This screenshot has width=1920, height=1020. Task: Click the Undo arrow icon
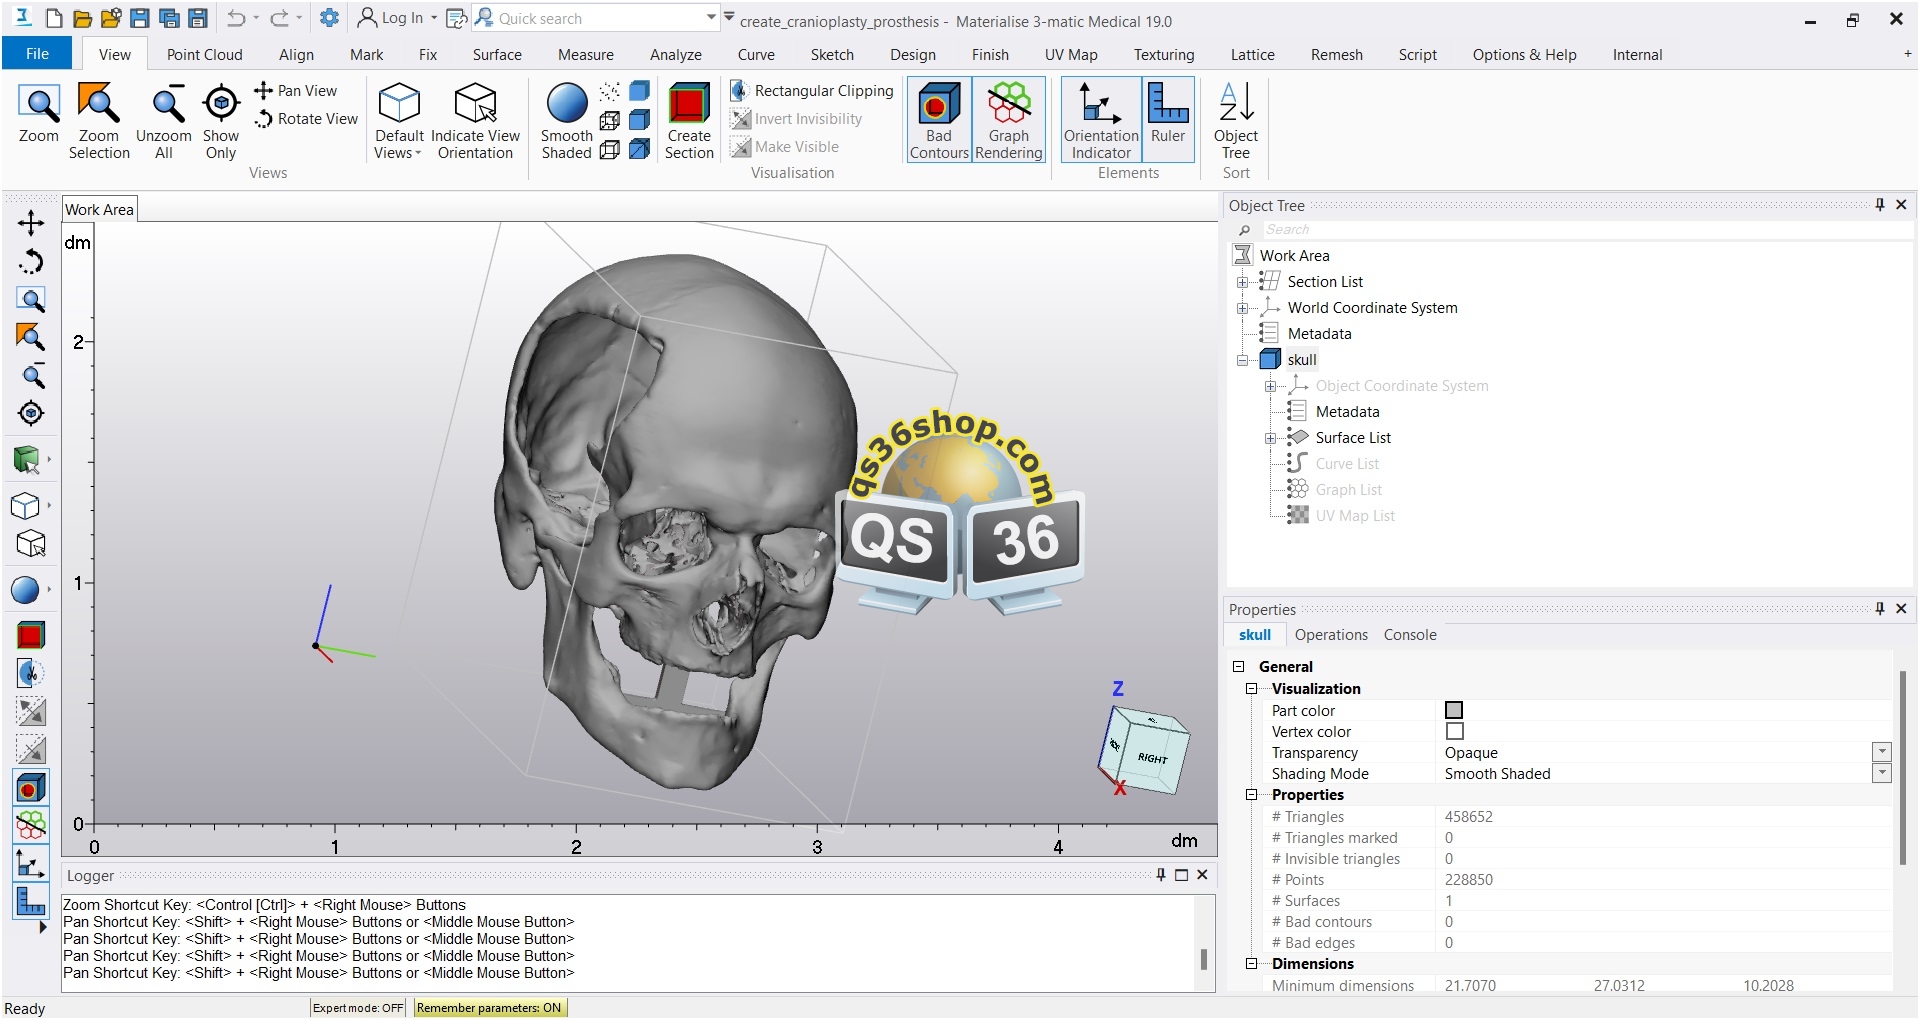pos(236,18)
